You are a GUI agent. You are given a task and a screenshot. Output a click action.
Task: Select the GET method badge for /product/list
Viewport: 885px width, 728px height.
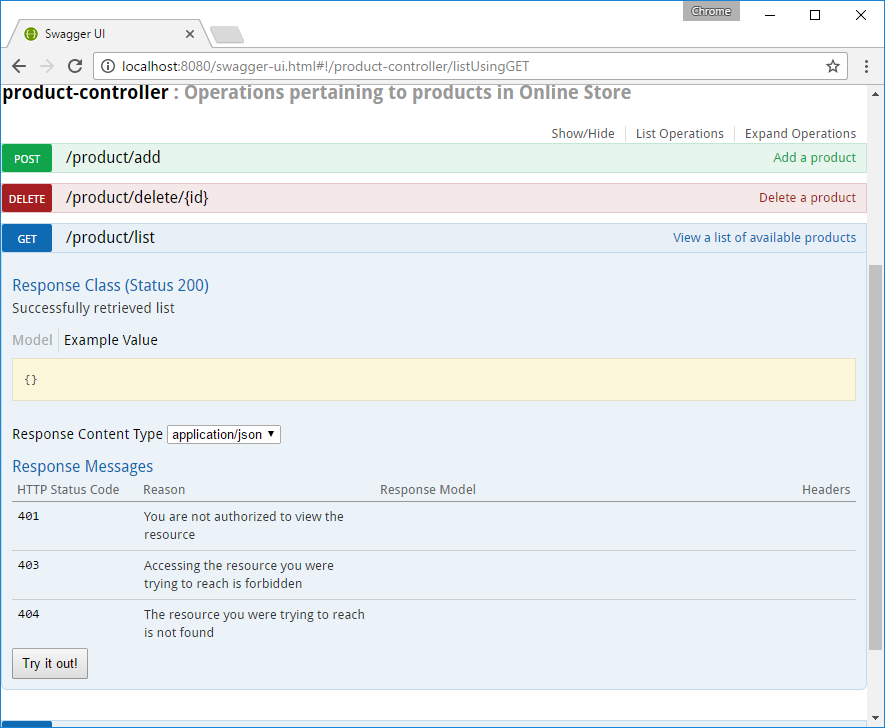point(26,238)
